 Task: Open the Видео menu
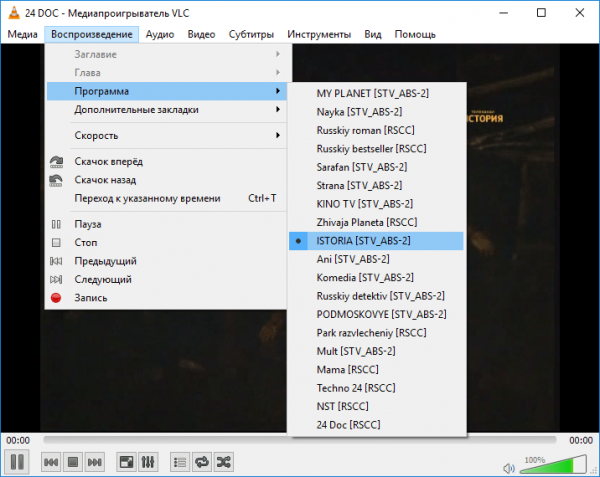tap(201, 34)
